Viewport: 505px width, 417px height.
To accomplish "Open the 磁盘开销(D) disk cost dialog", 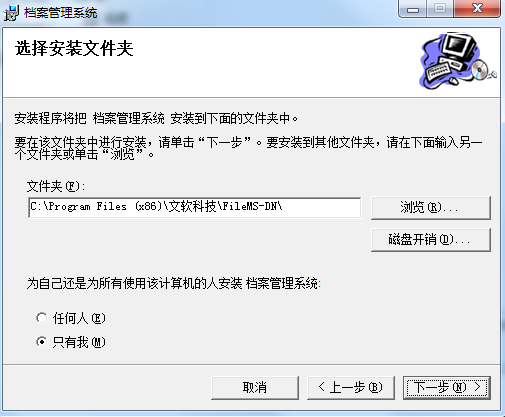I will [431, 240].
